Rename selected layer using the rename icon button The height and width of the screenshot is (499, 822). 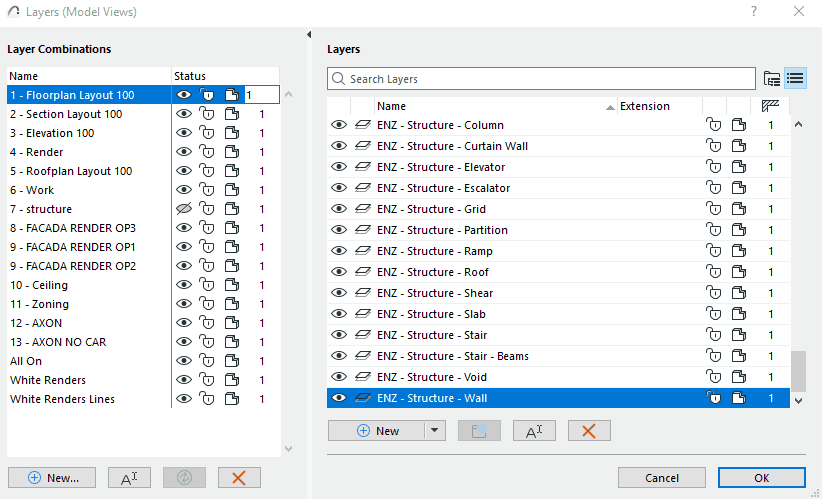tap(534, 431)
